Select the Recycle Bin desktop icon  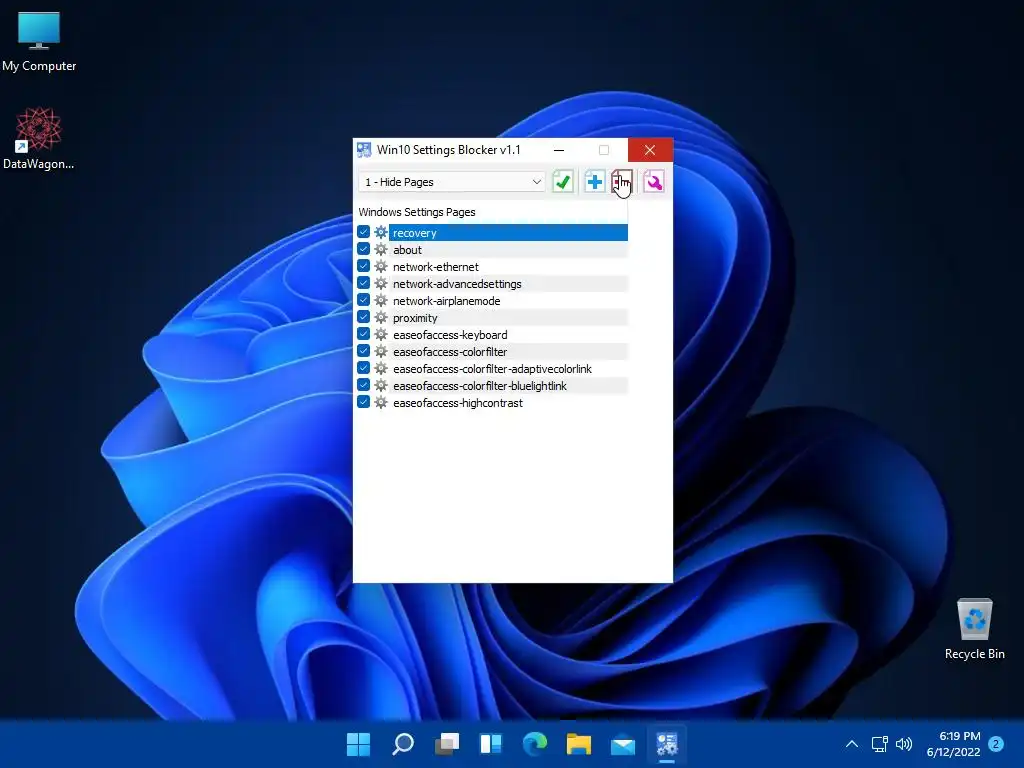[x=974, y=629]
